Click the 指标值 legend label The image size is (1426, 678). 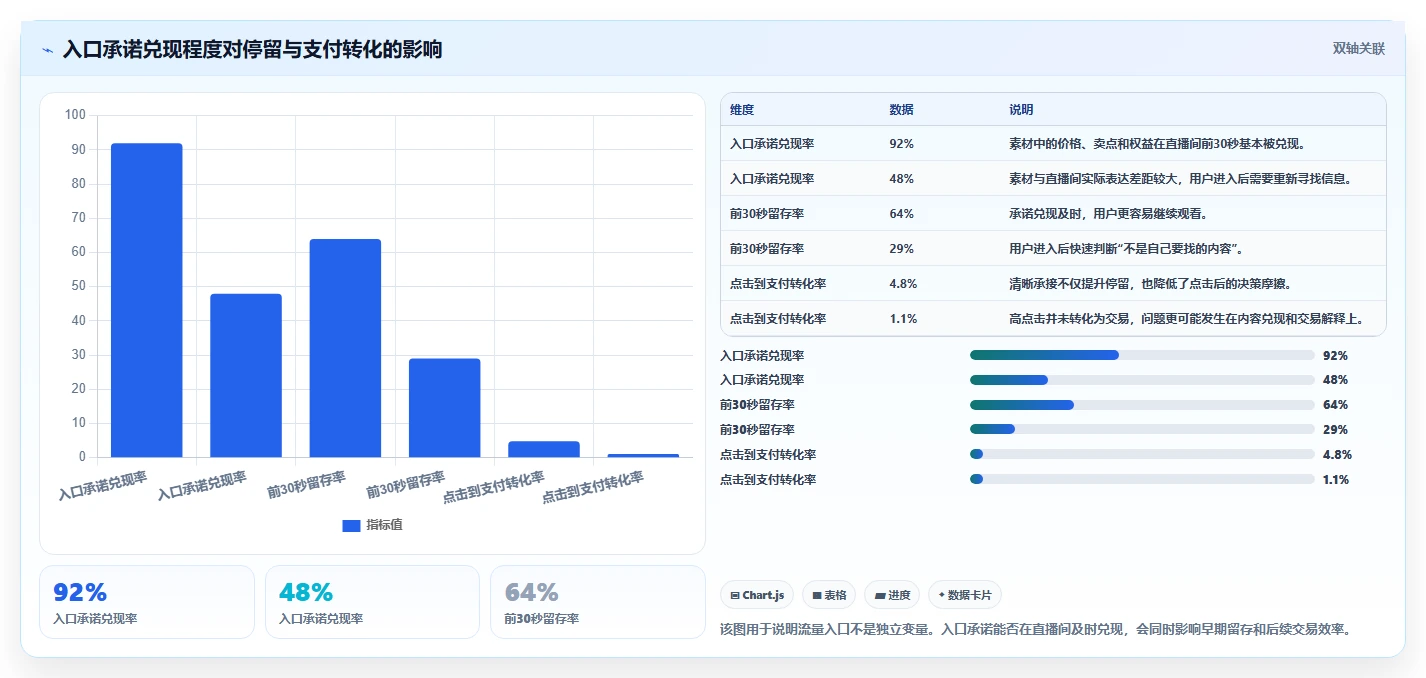(x=384, y=525)
